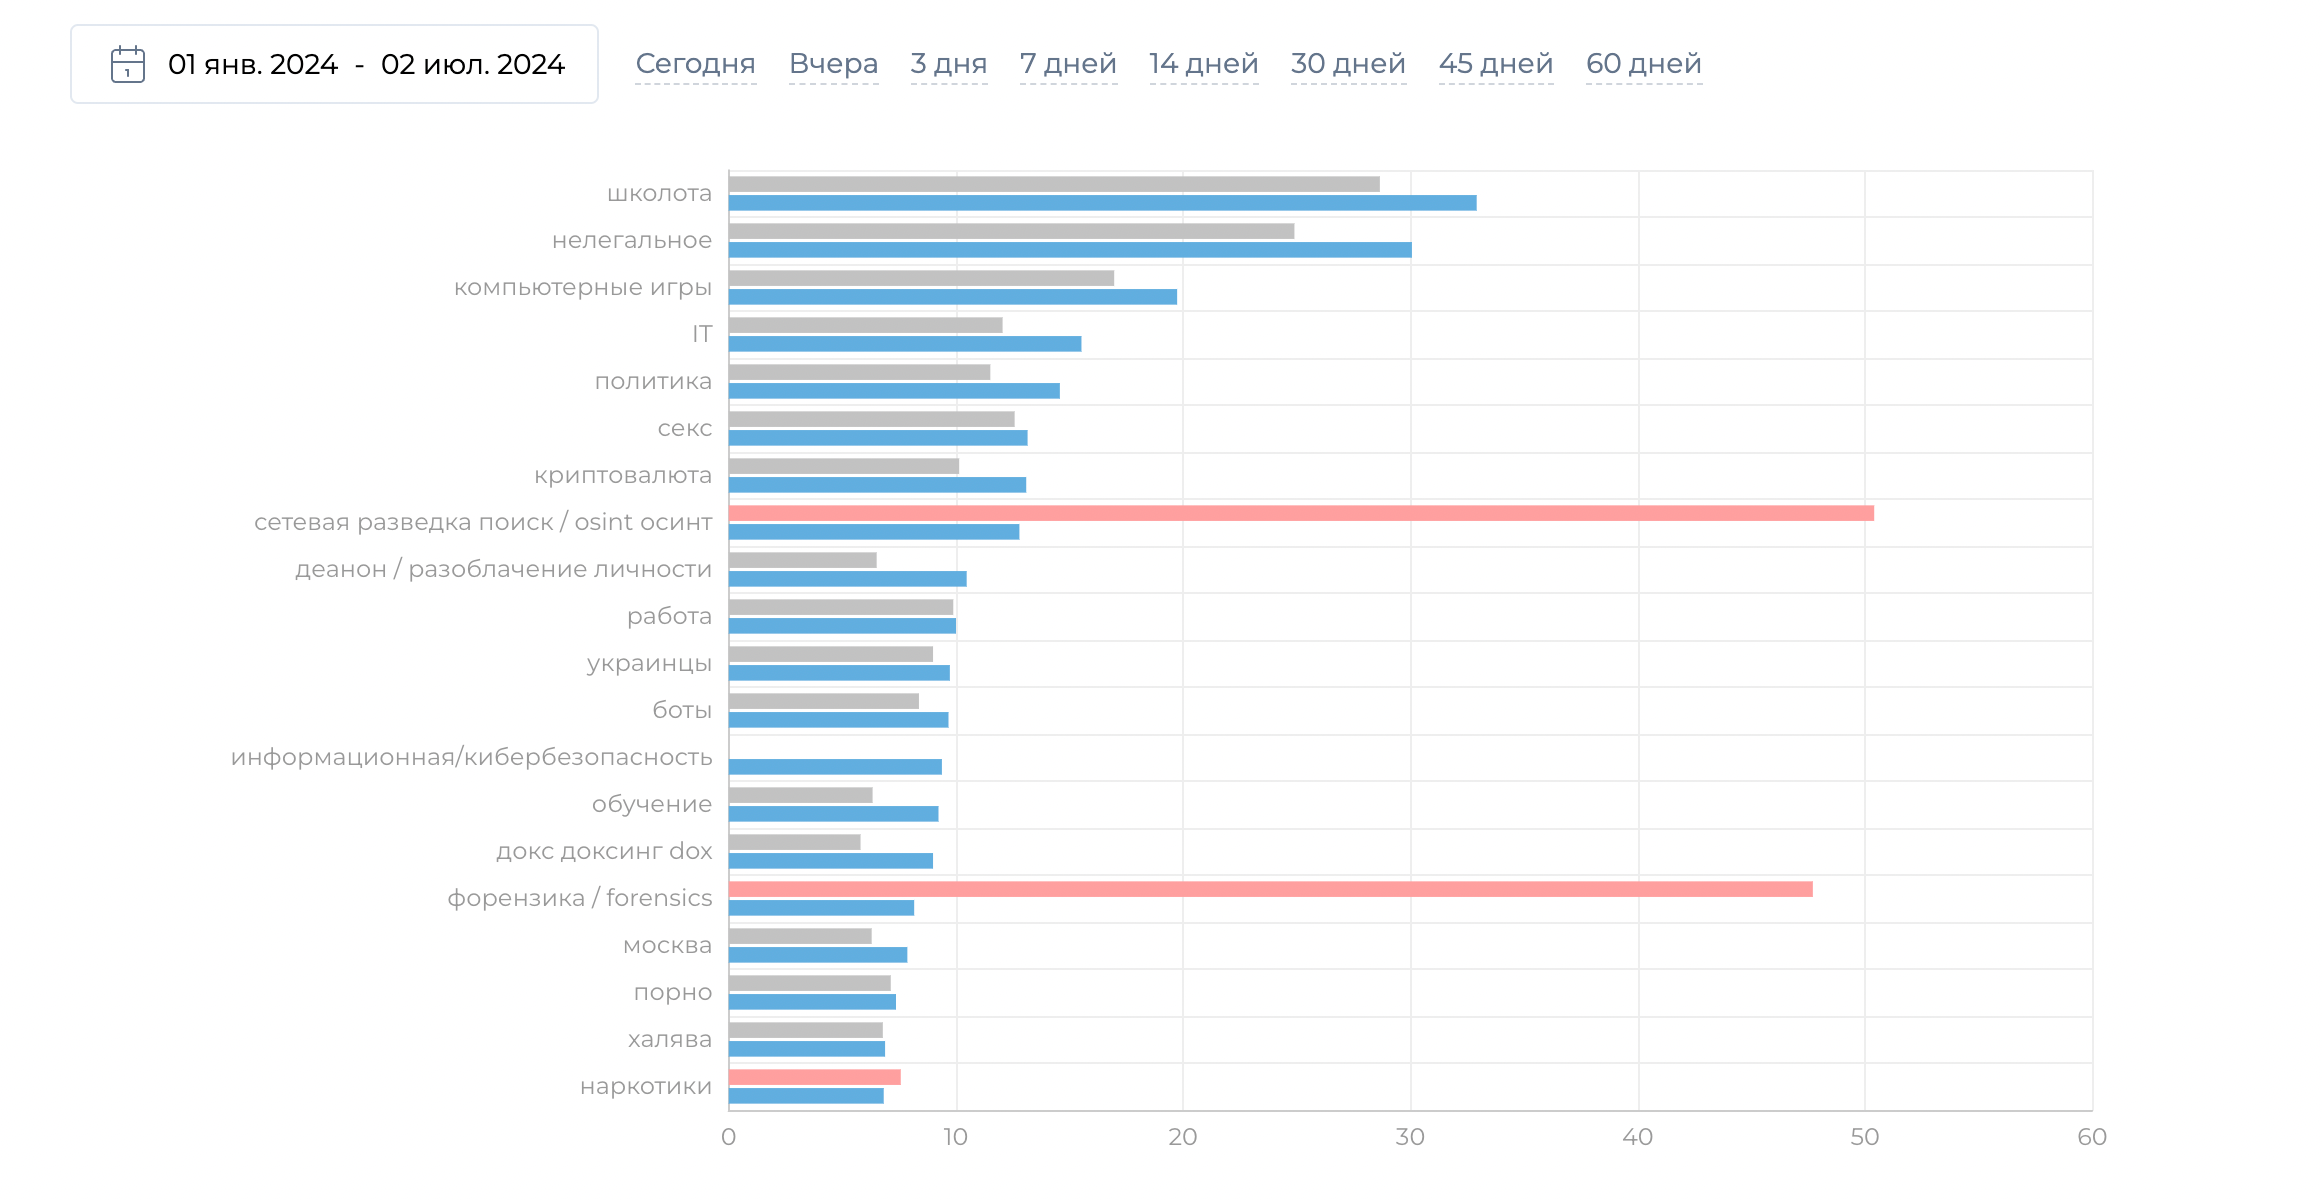Click the label сетевая разведка поиск / osint осинт

pos(483,522)
